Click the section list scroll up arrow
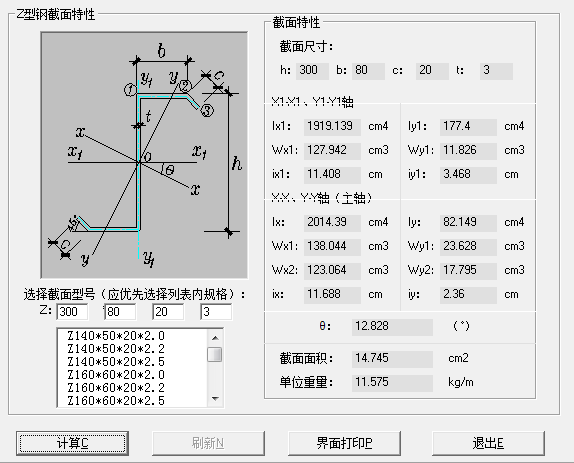 coord(215,337)
